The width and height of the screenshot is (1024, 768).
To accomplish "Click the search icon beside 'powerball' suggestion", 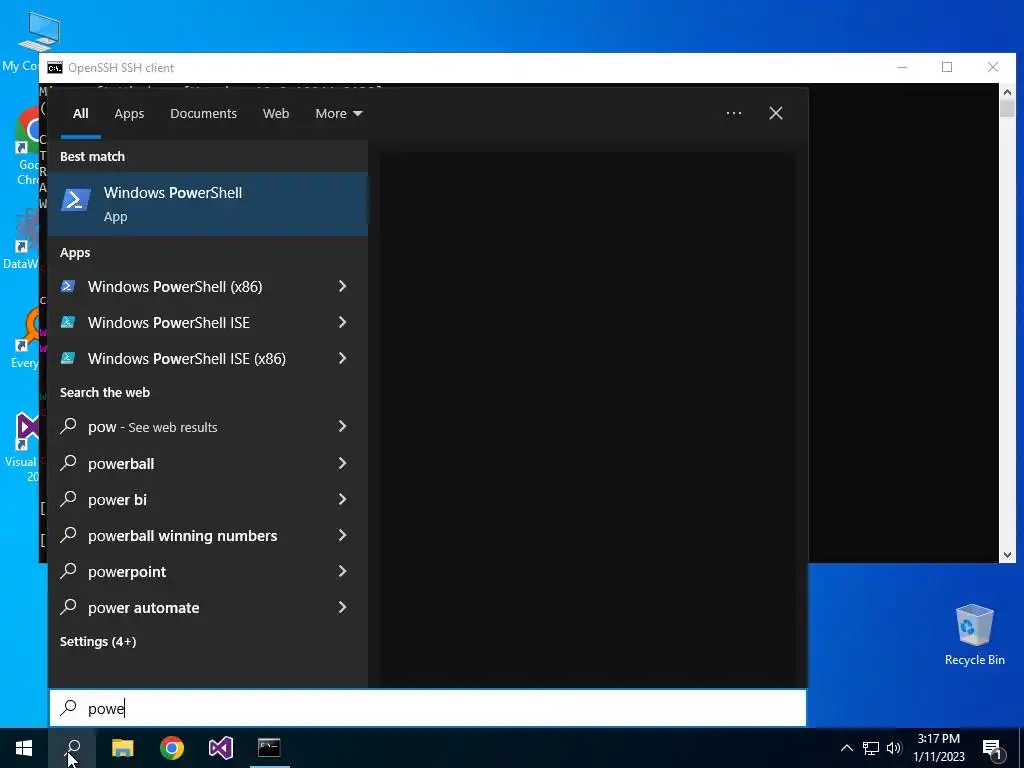I will [69, 462].
